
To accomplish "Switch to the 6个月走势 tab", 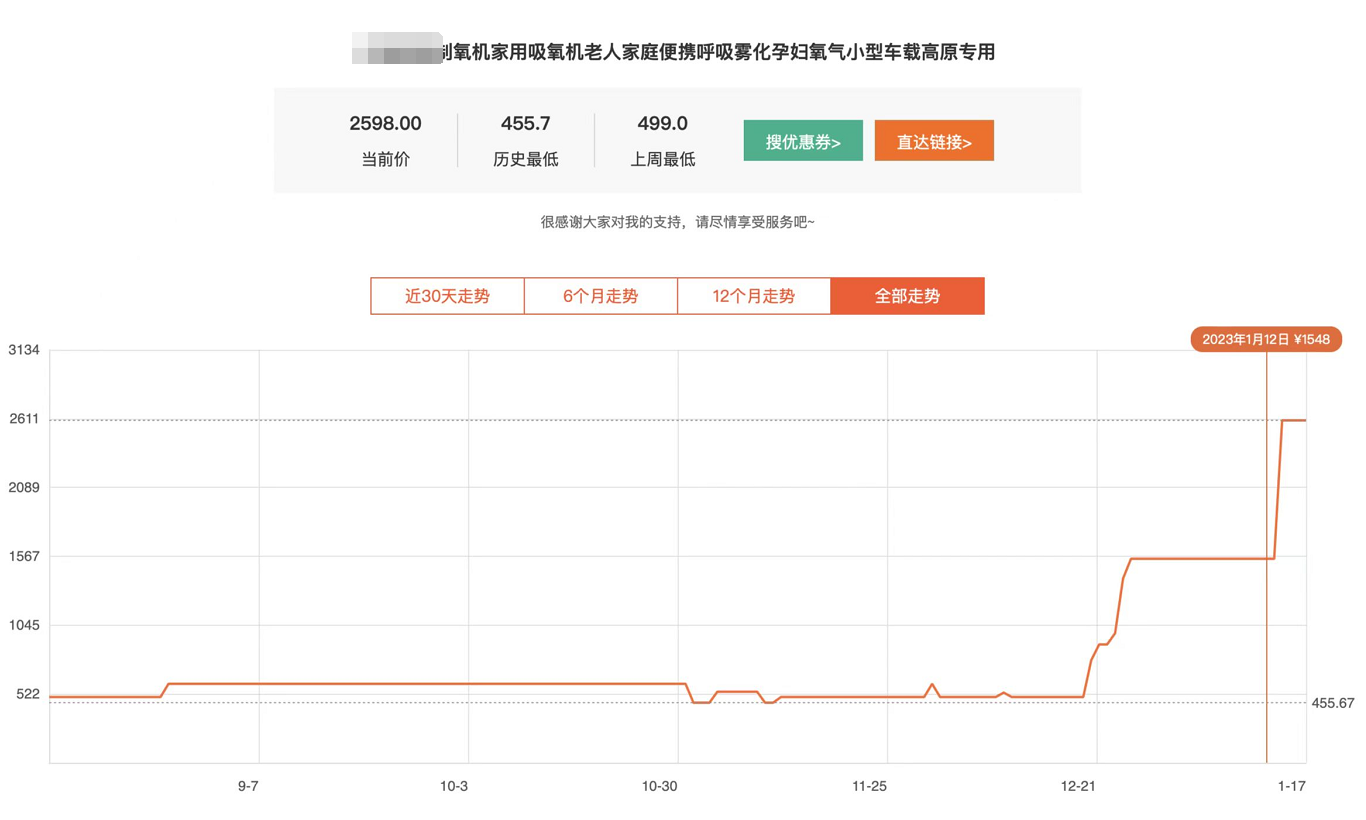I will [600, 296].
